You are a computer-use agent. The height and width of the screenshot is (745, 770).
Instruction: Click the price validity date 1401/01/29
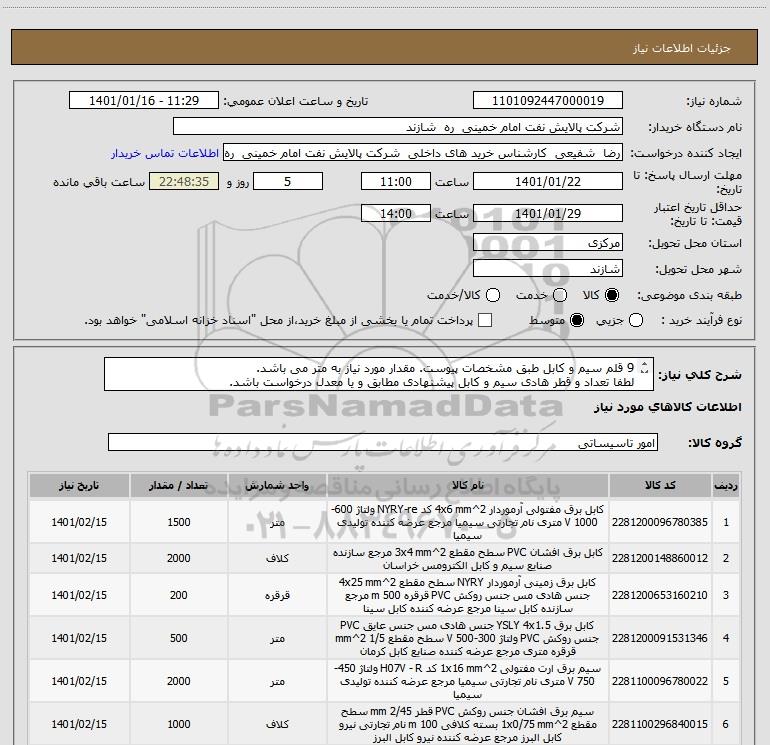(547, 214)
